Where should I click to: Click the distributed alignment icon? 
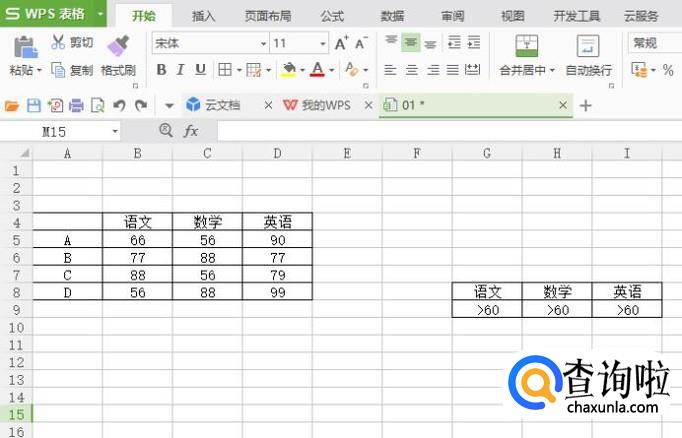point(472,70)
